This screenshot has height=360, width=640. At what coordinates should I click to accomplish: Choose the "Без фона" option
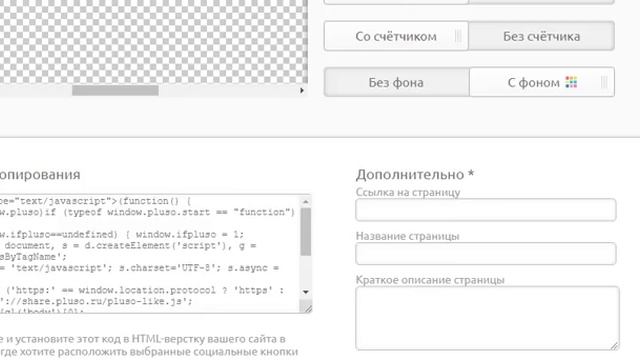click(x=396, y=82)
